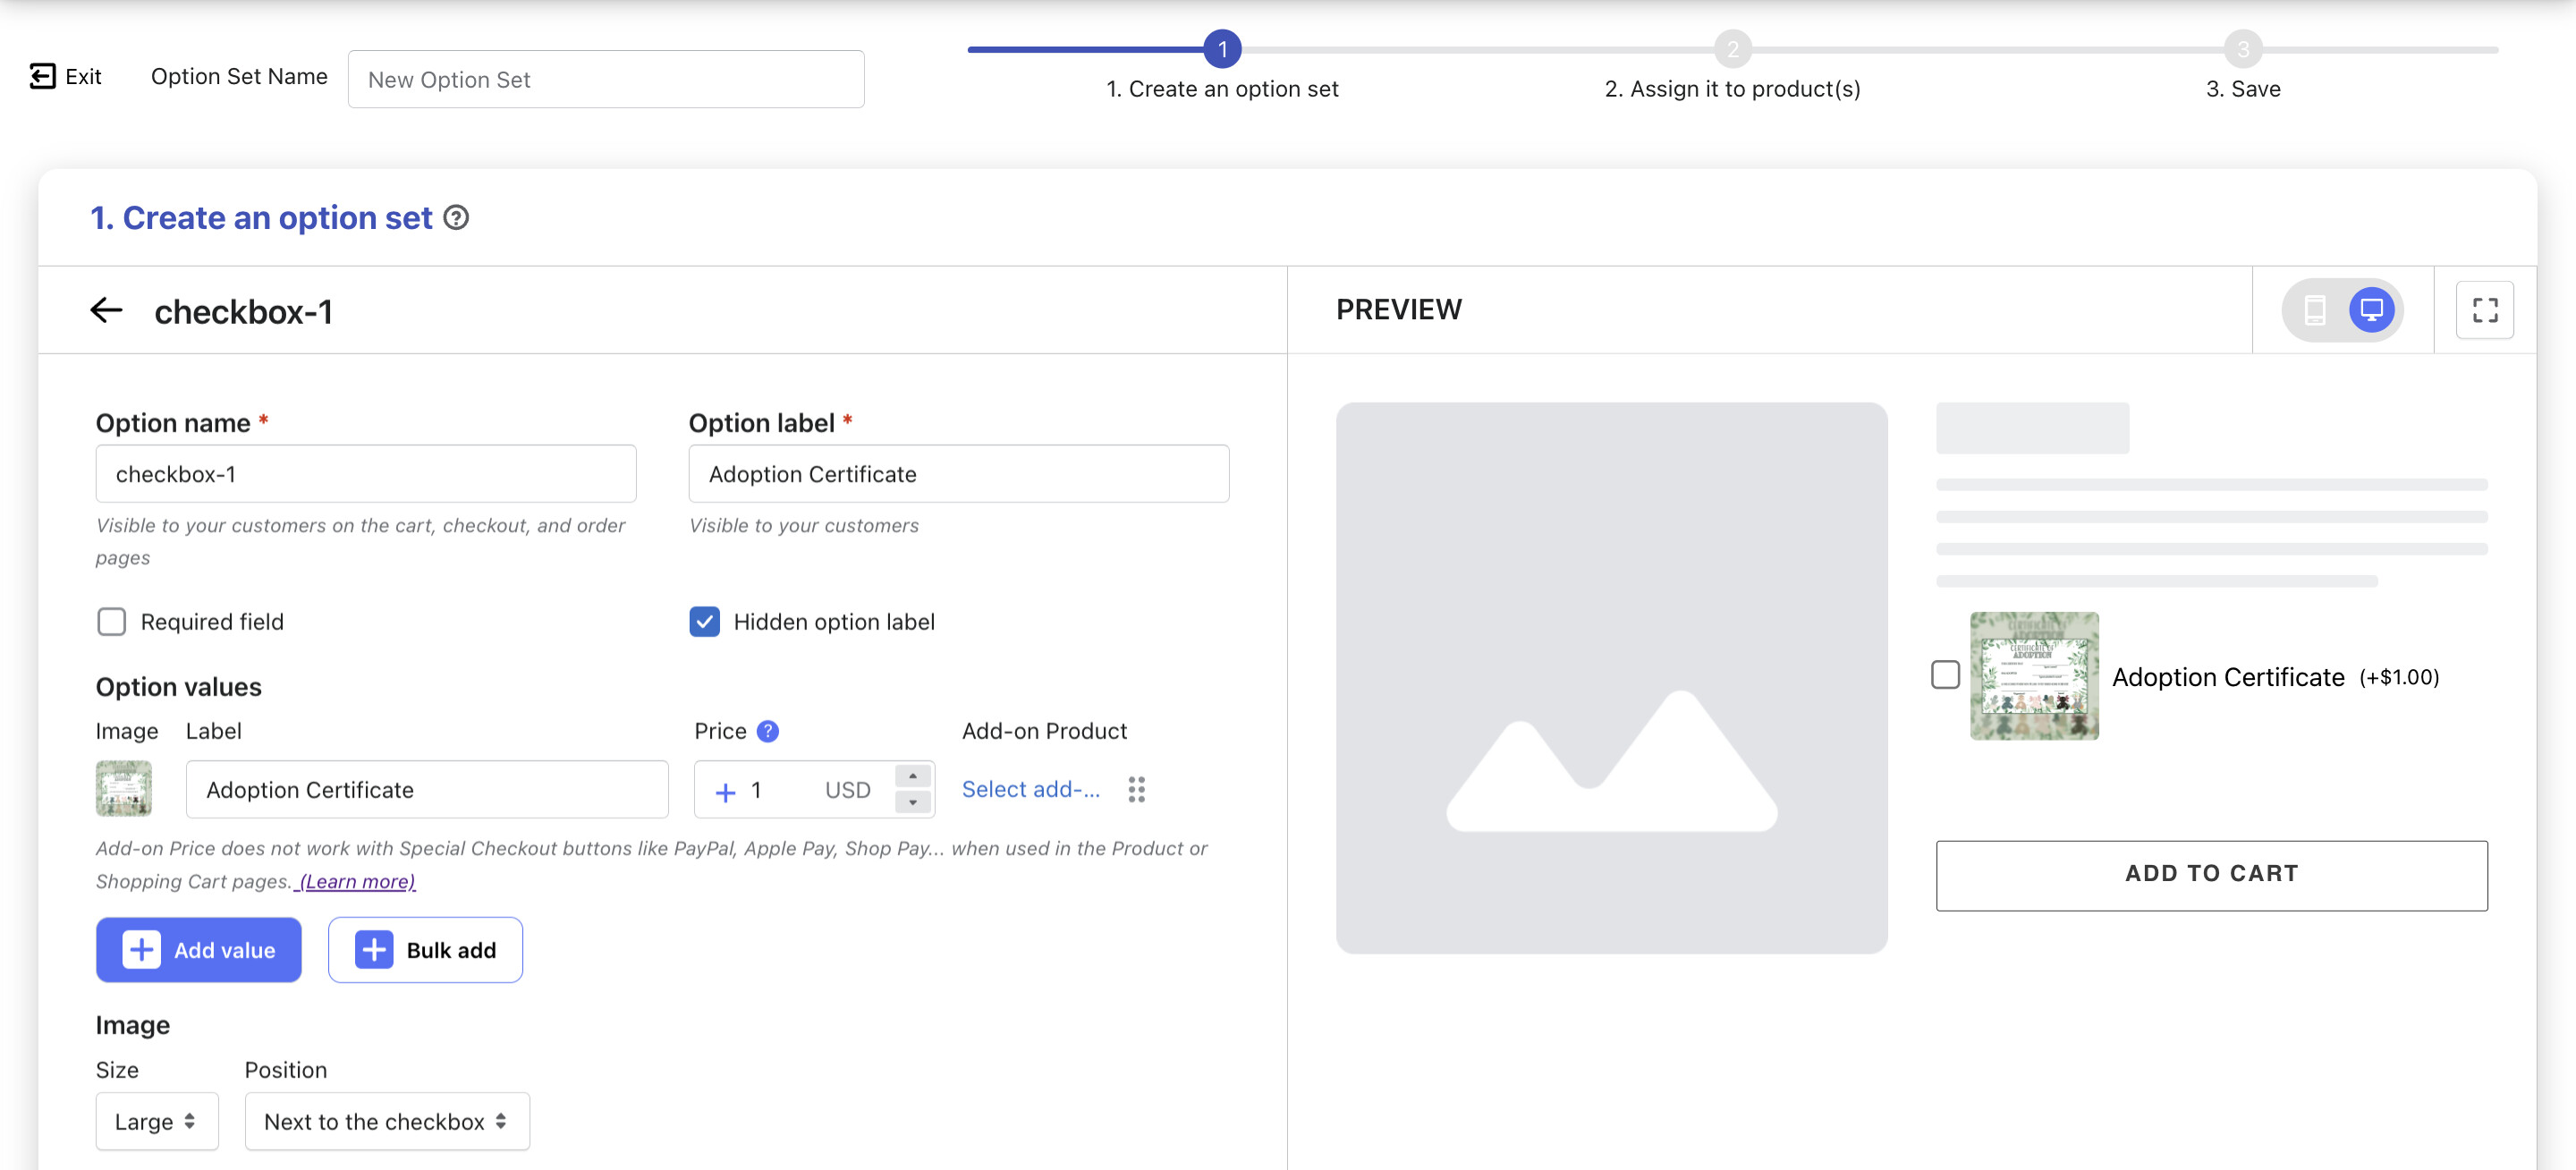
Task: Enable the Required field checkbox
Action: tap(111, 621)
